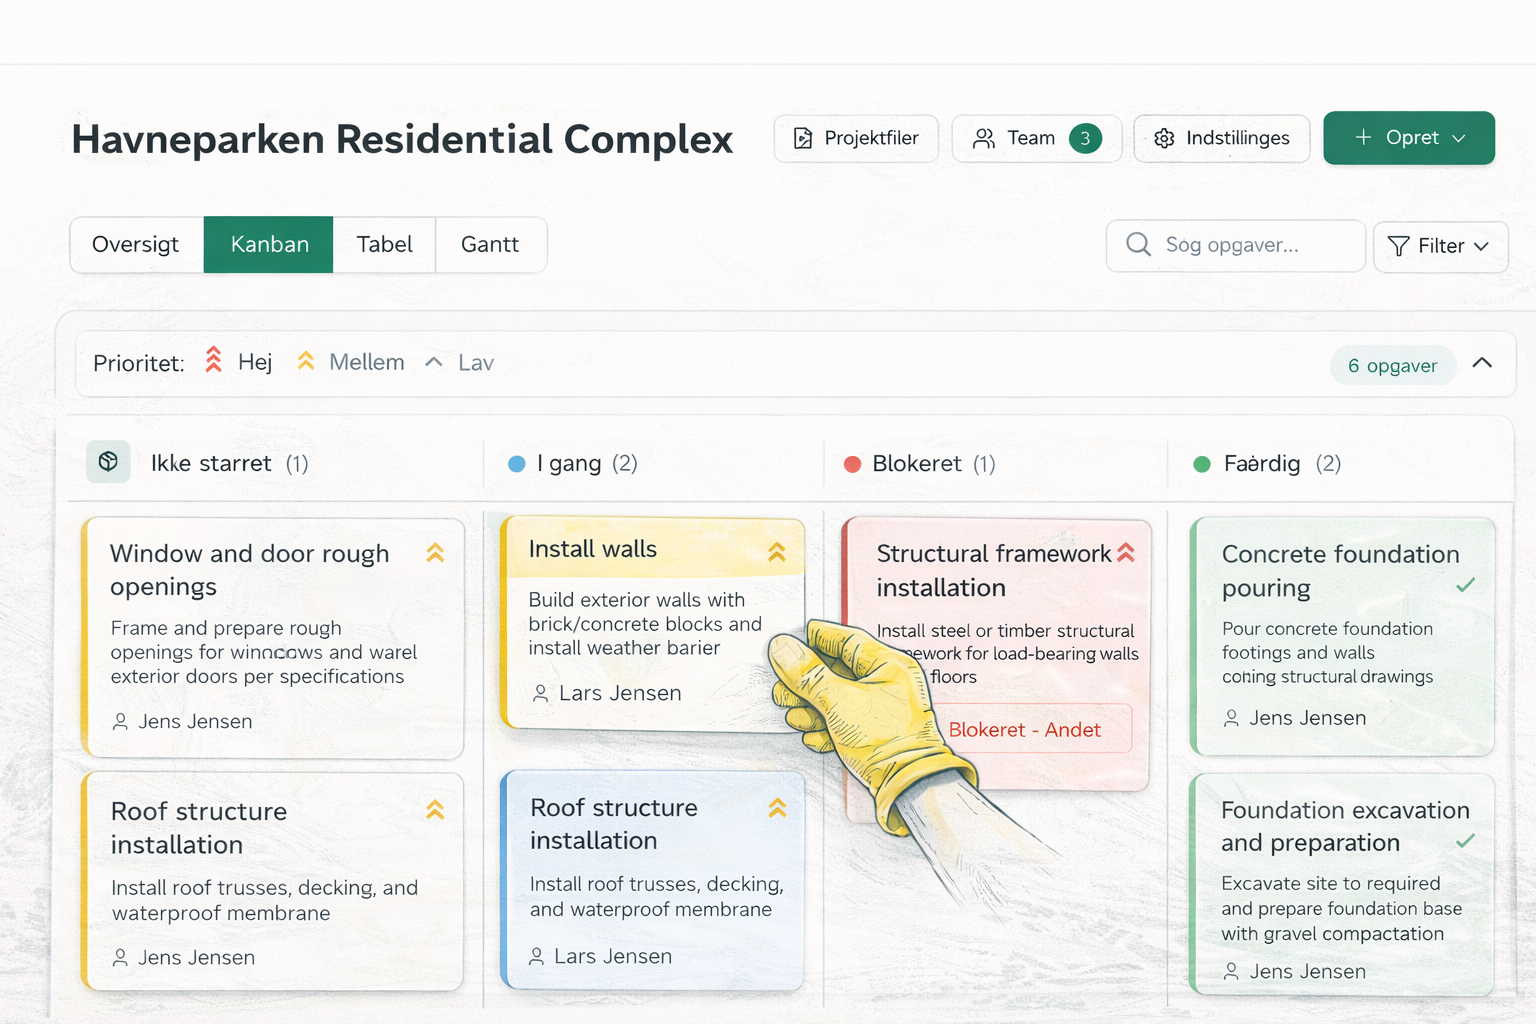
Task: Click the Projektfiler document icon
Action: click(x=803, y=138)
